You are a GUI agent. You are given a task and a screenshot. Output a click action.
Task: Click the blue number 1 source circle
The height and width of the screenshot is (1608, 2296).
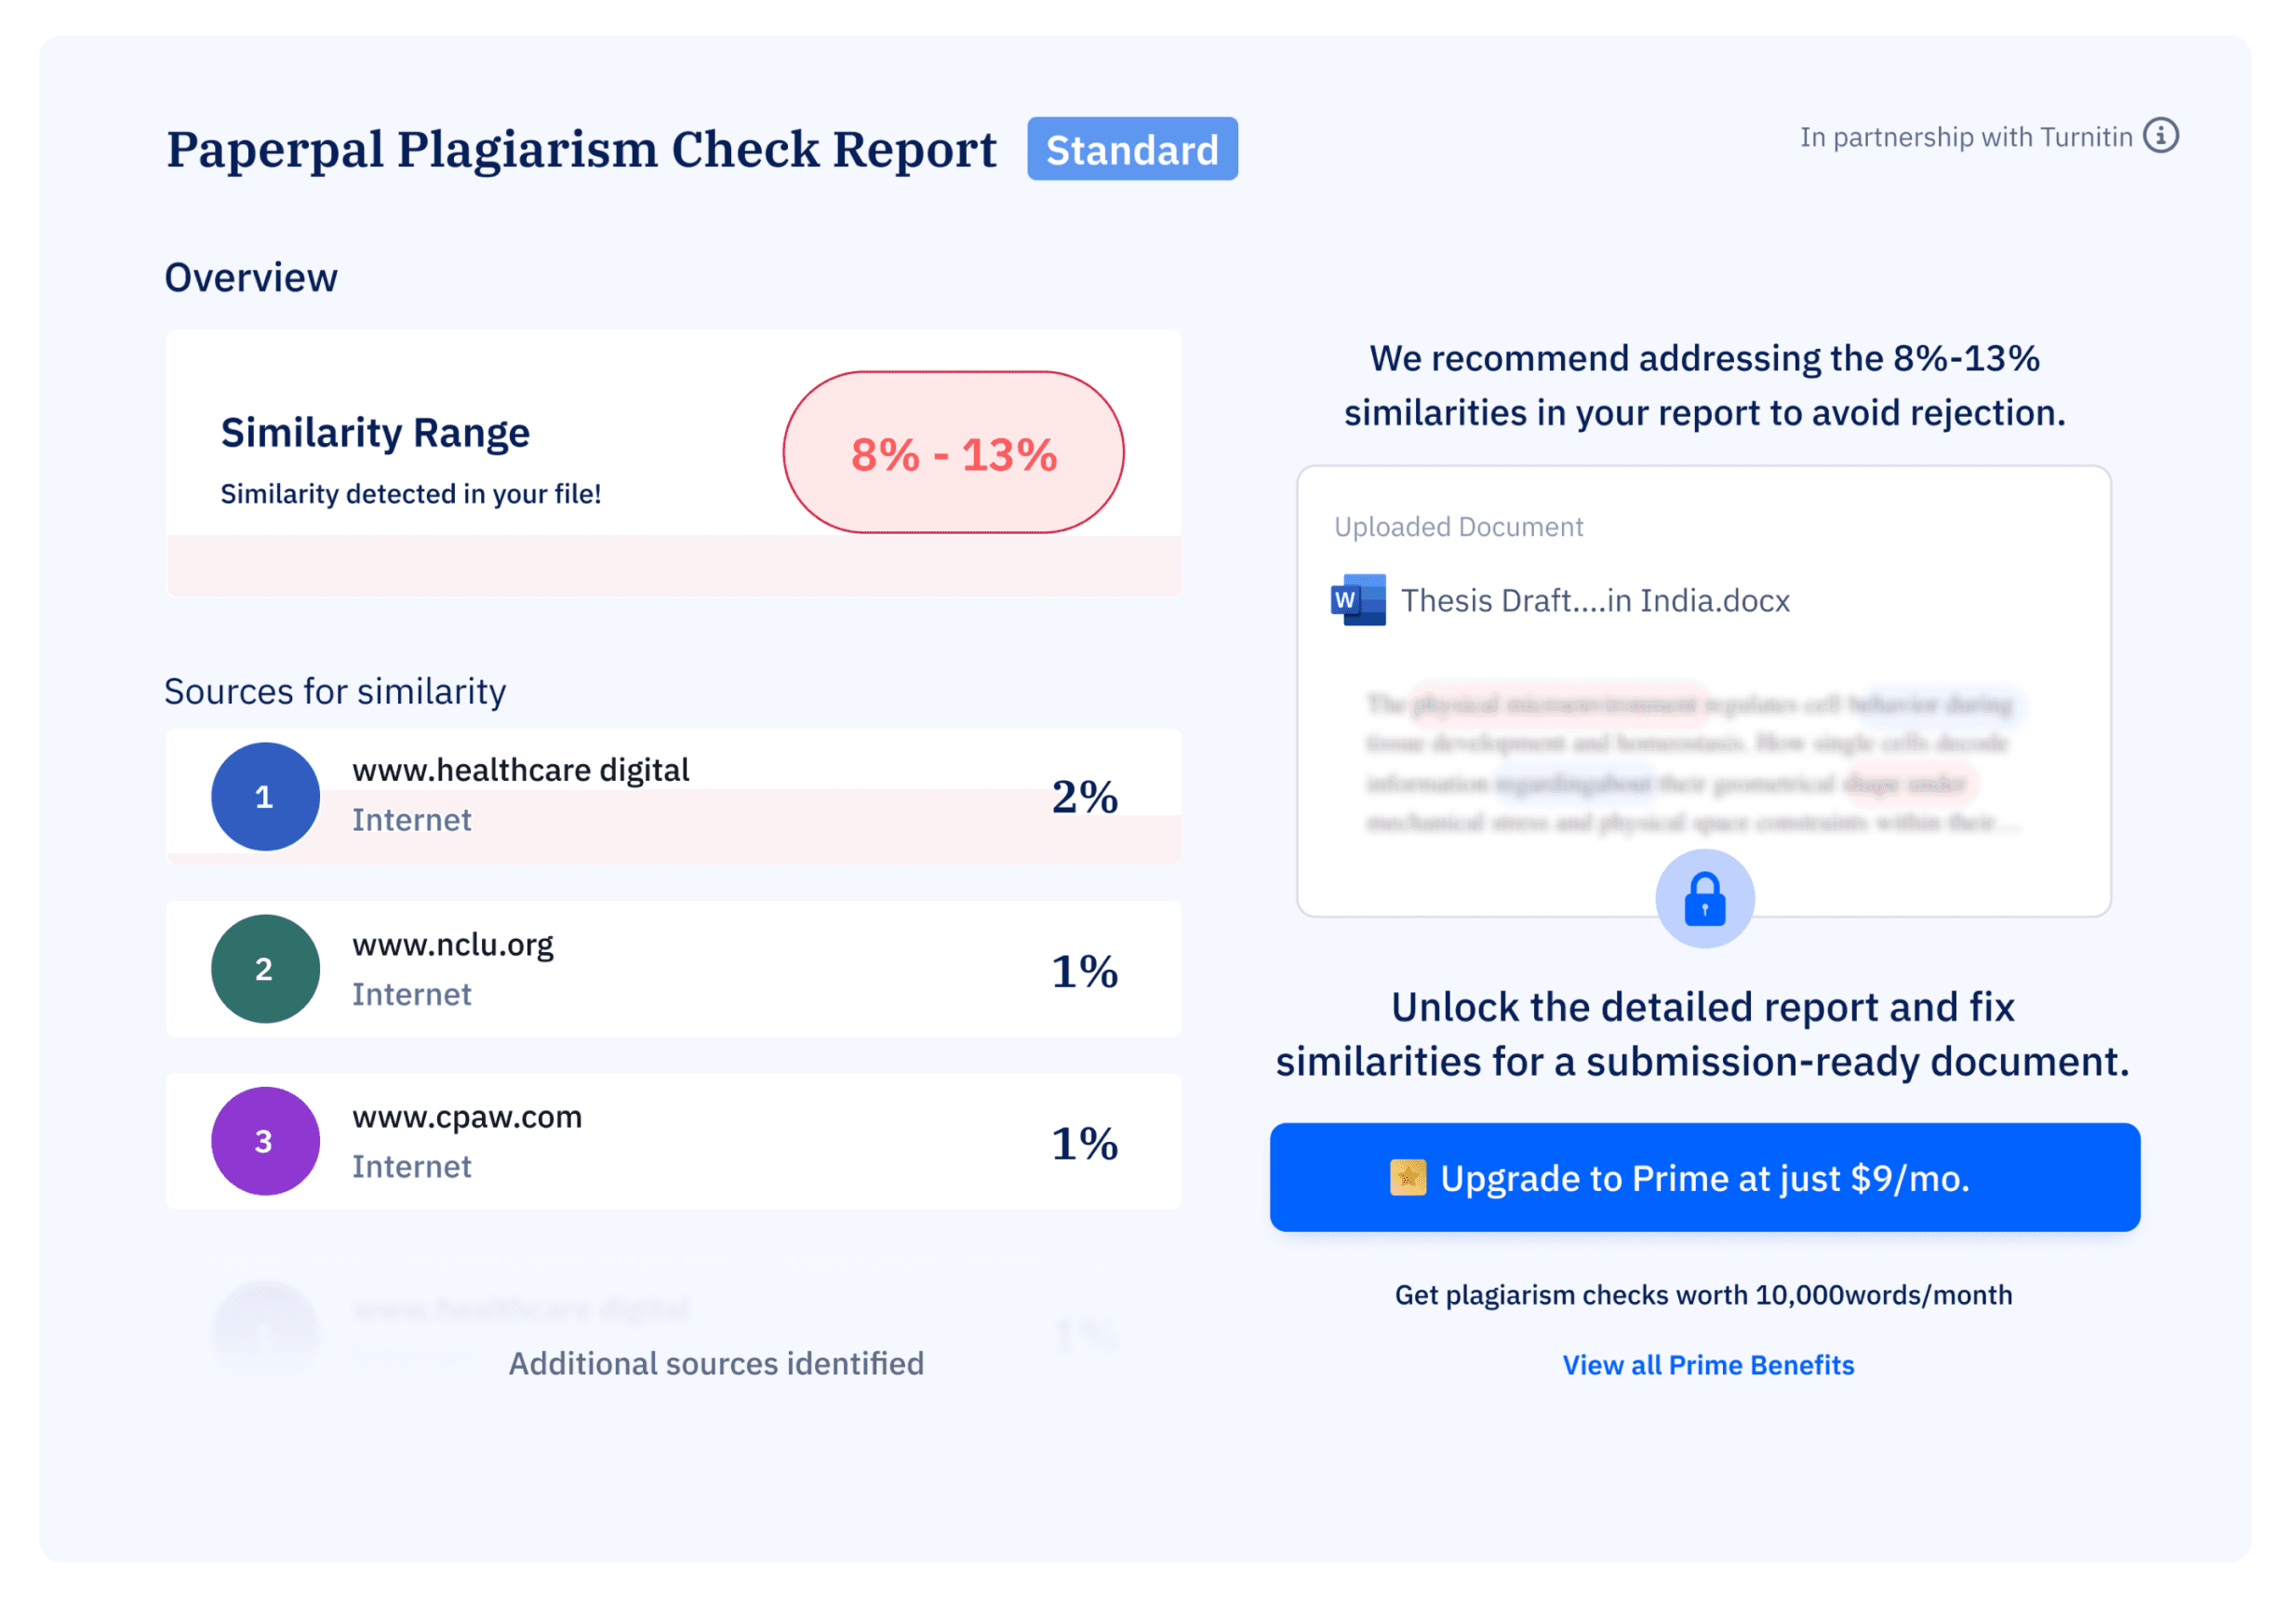(265, 796)
